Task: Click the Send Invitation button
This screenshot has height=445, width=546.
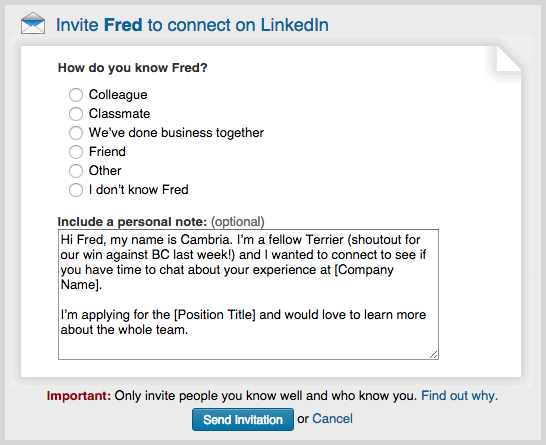Action: [x=243, y=420]
